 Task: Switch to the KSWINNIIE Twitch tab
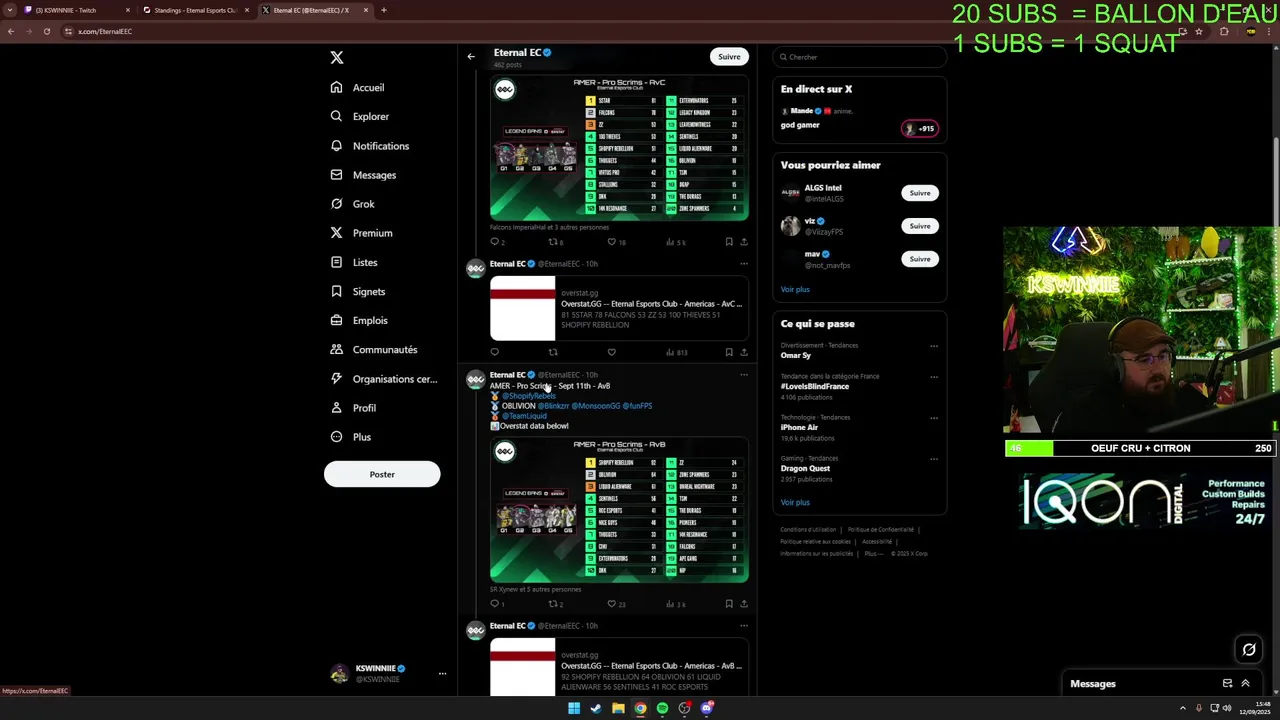(75, 10)
